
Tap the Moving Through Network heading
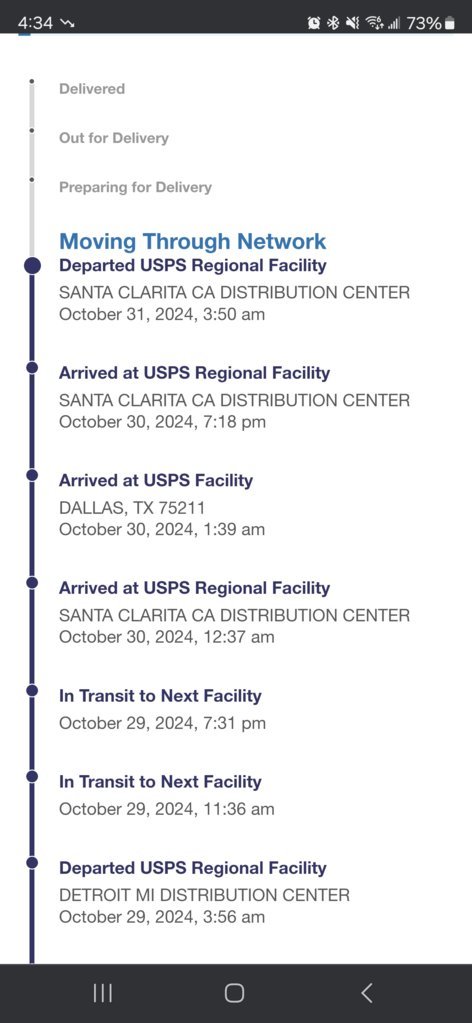point(193,241)
